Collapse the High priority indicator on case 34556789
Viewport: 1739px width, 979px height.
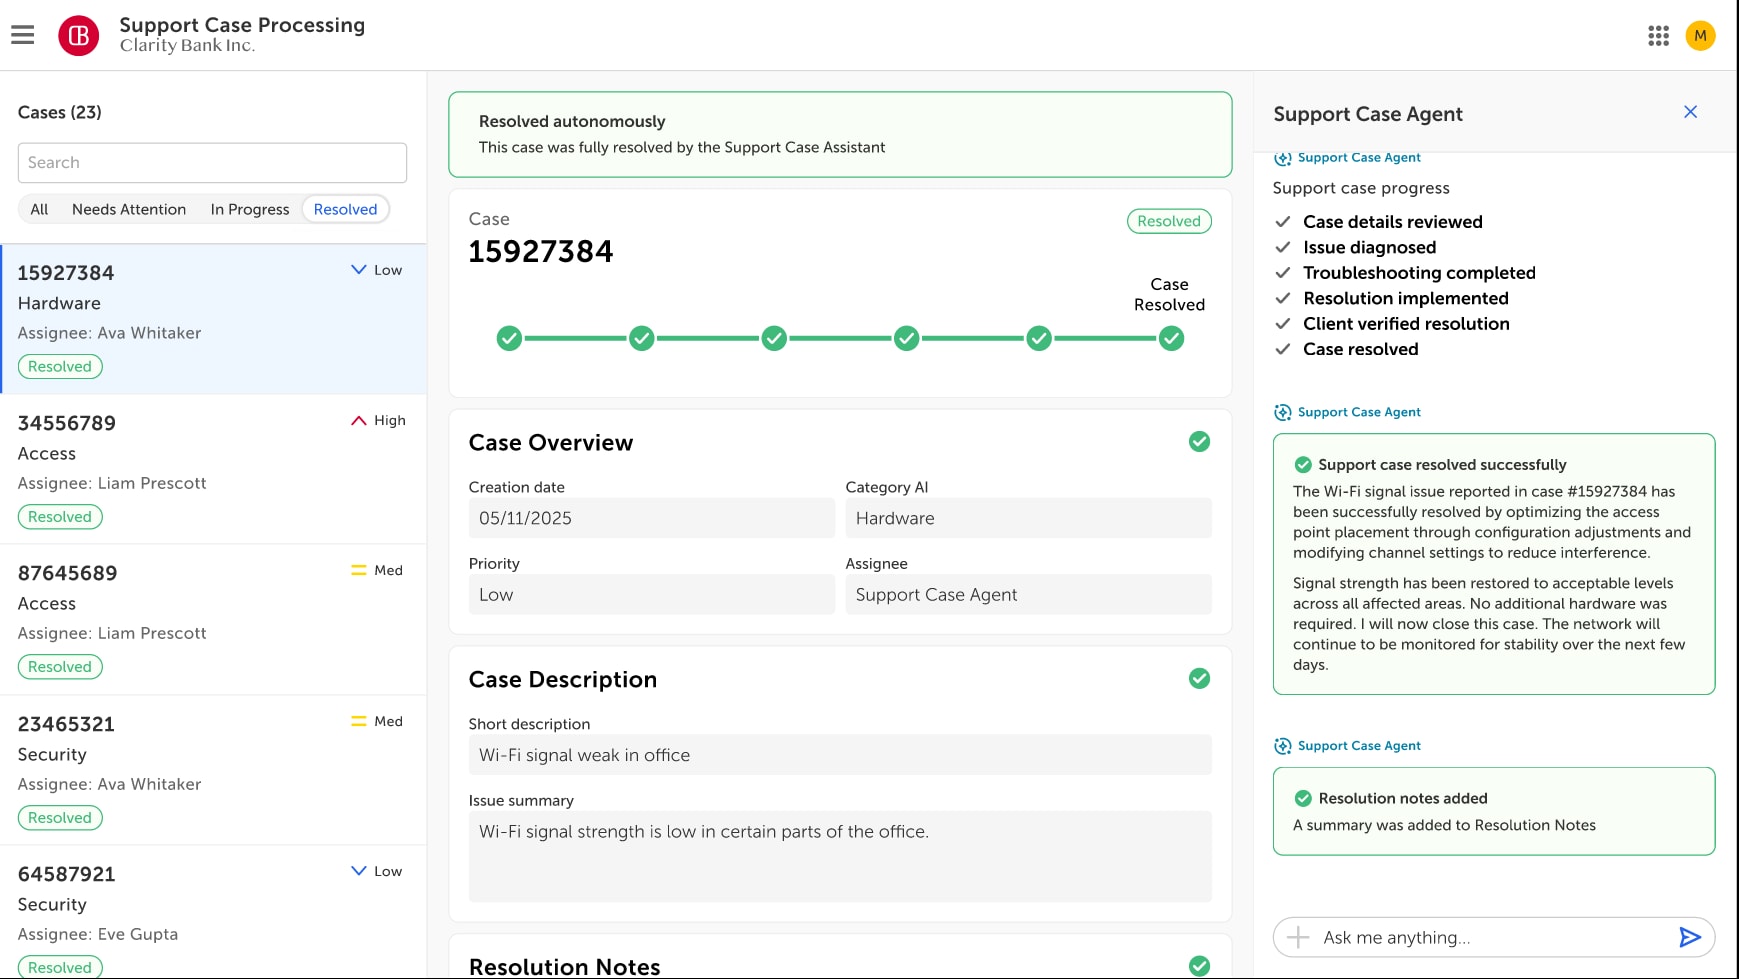(x=358, y=420)
